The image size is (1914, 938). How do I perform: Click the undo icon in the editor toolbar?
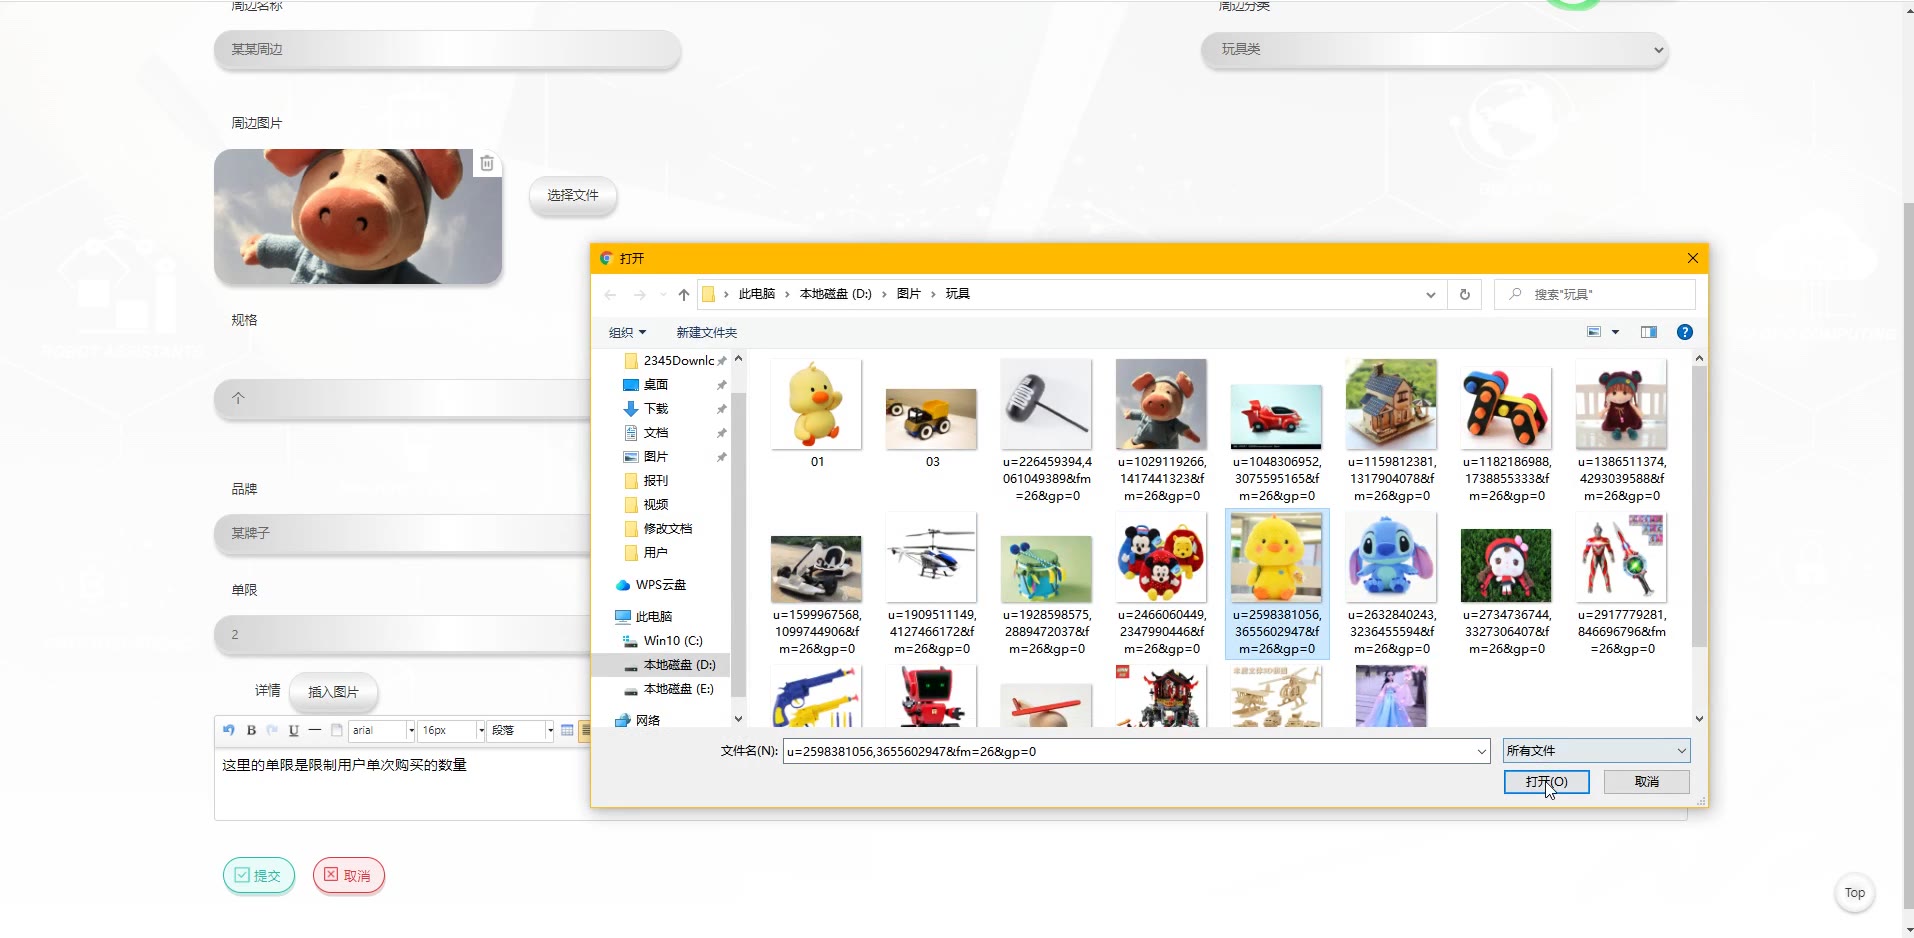coord(229,730)
